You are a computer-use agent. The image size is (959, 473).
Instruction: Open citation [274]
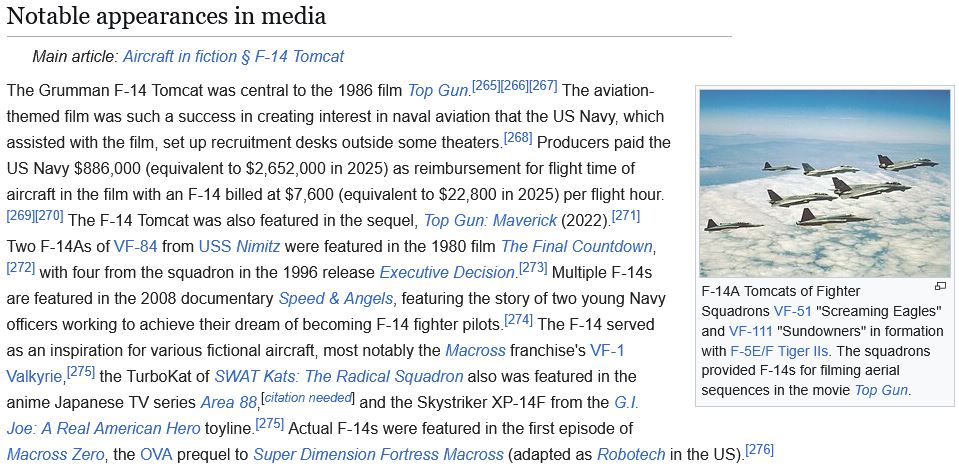coord(519,319)
